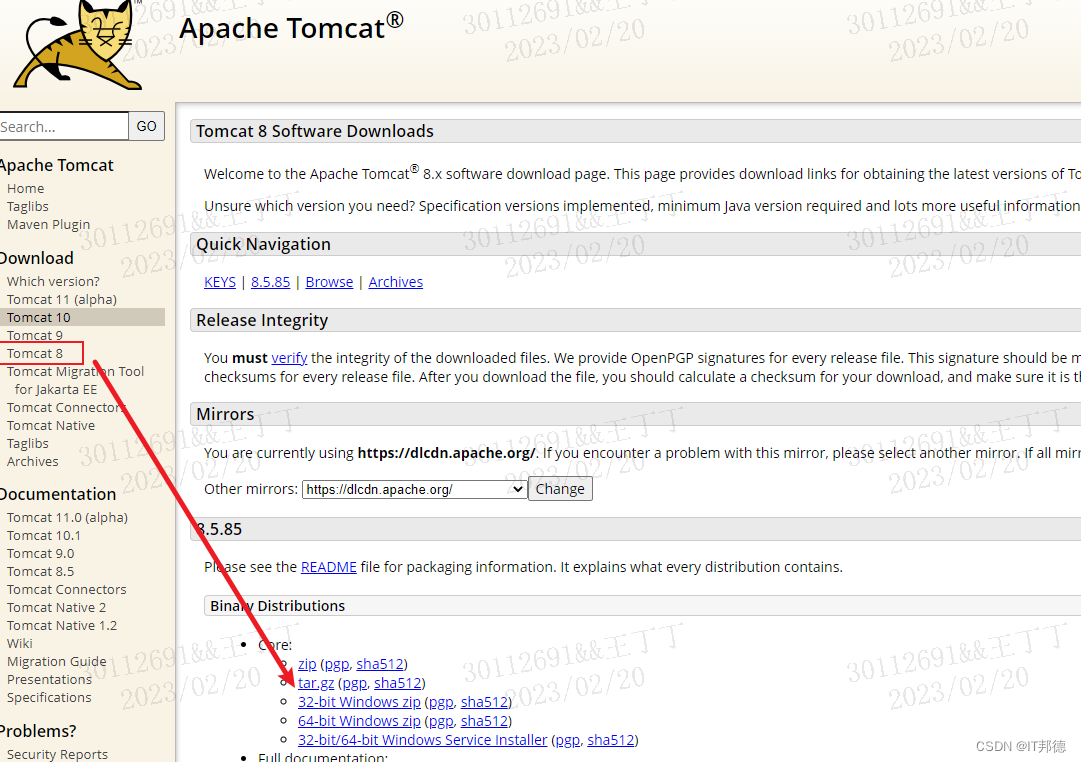Open sha512 checksum for Core zip
Viewport: 1081px width, 762px height.
coord(380,664)
